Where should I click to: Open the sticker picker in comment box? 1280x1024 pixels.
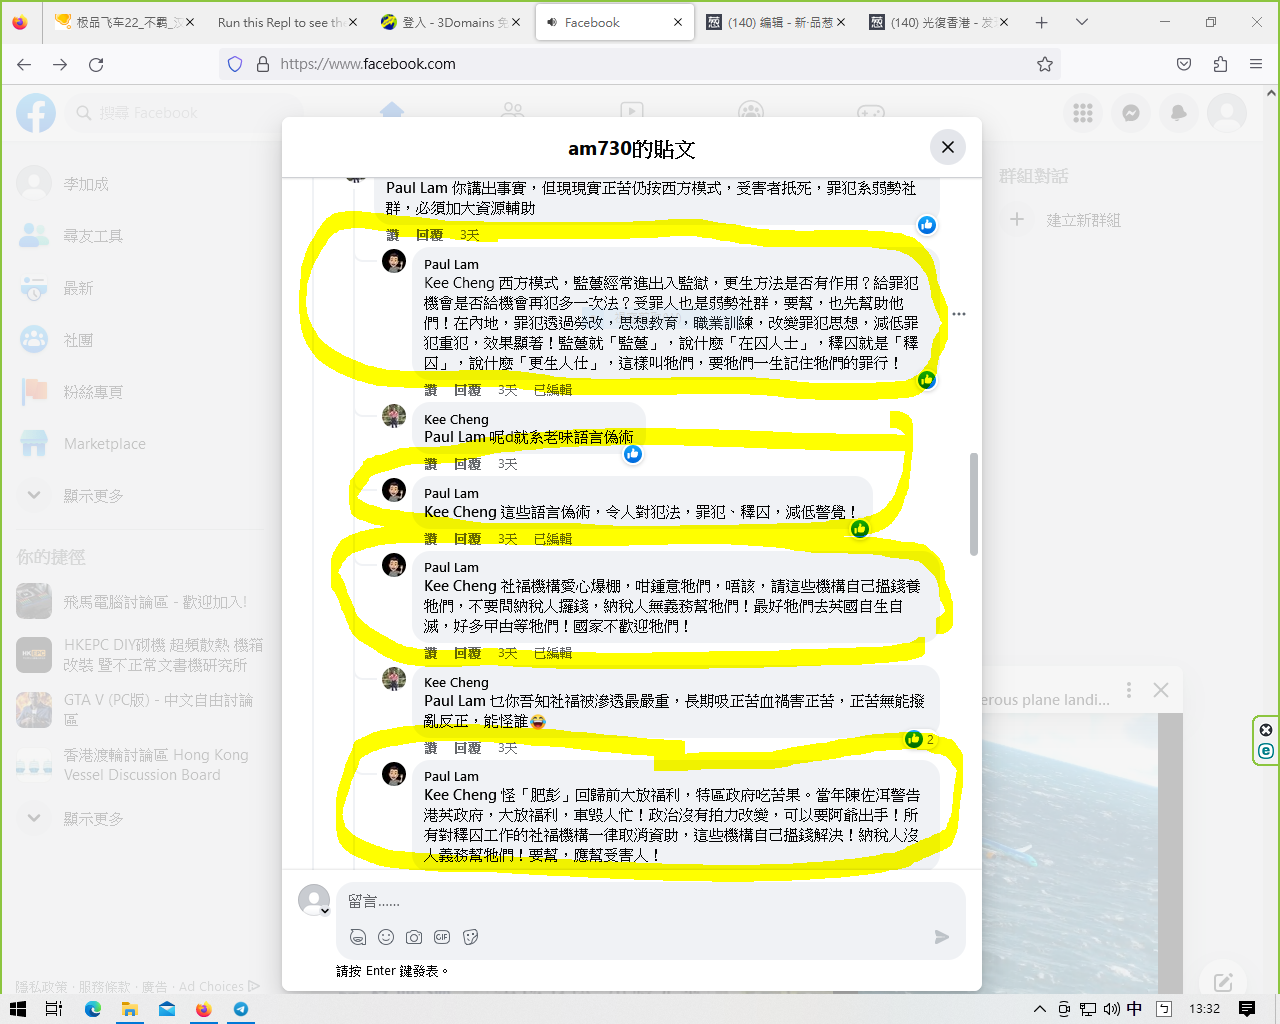pyautogui.click(x=470, y=937)
